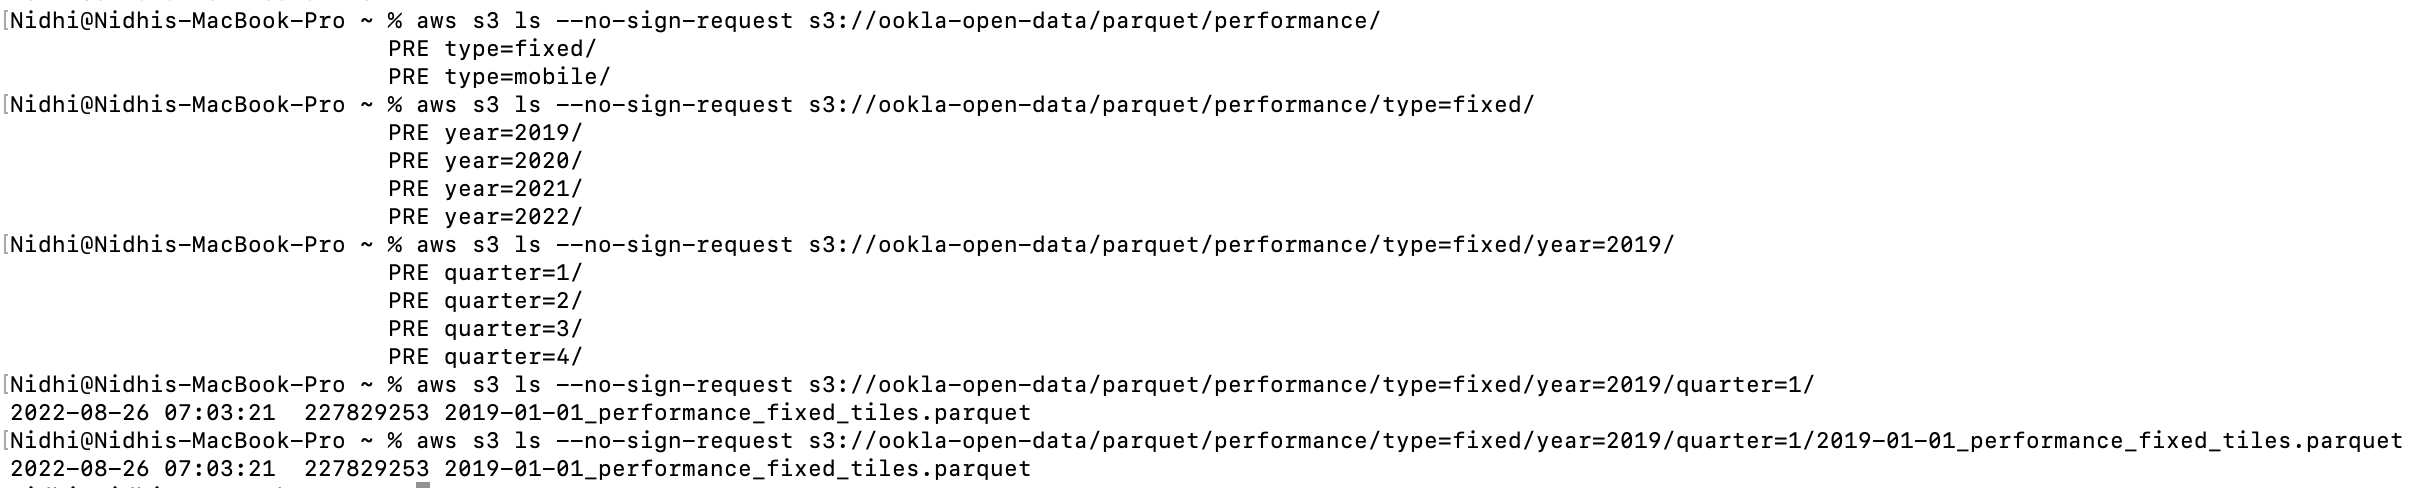The image size is (2424, 488).
Task: Click the S3 path ending in "type=fixed/year=2019/"
Action: pyautogui.click(x=1241, y=245)
